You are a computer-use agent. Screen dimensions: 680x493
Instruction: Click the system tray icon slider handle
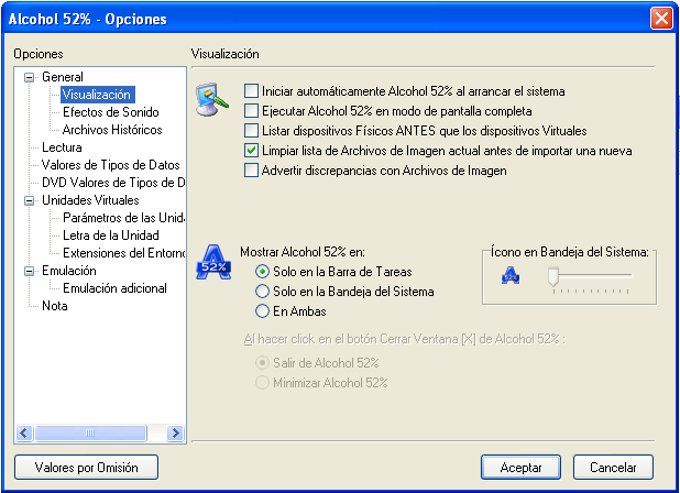point(553,277)
